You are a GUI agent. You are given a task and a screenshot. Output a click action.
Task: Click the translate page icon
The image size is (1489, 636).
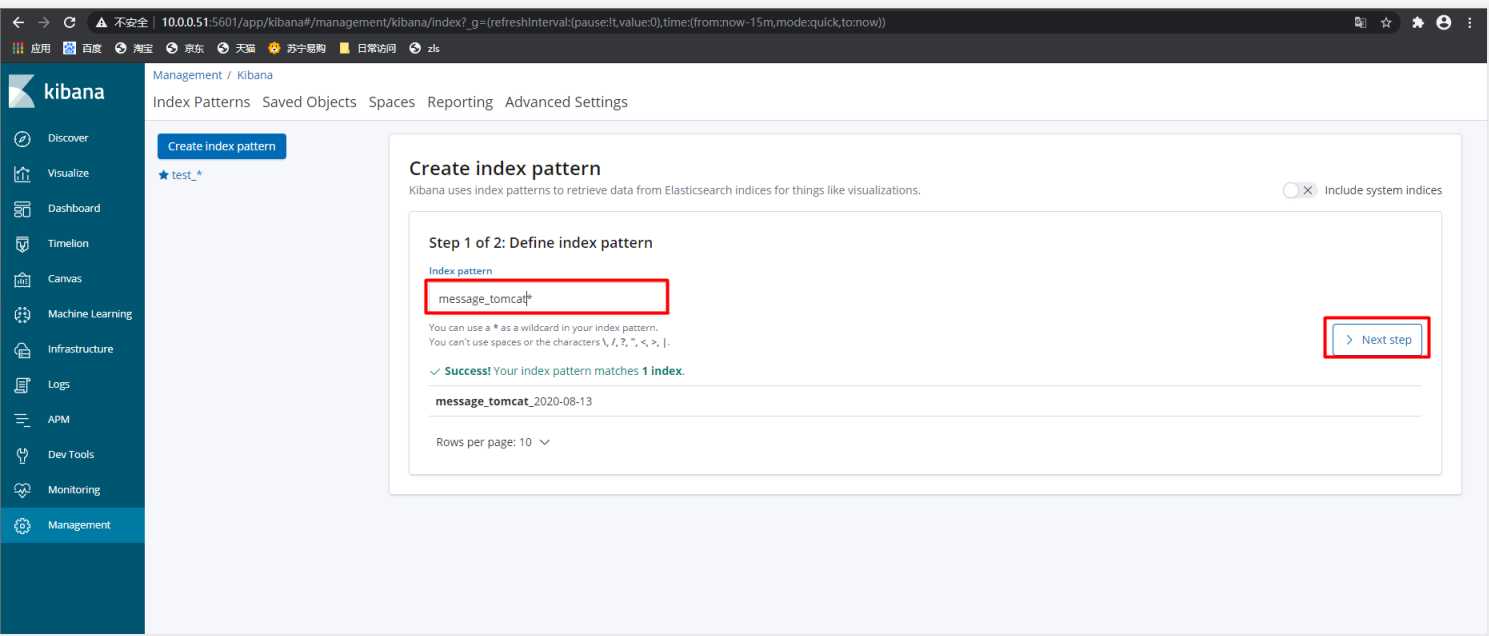pyautogui.click(x=1360, y=22)
